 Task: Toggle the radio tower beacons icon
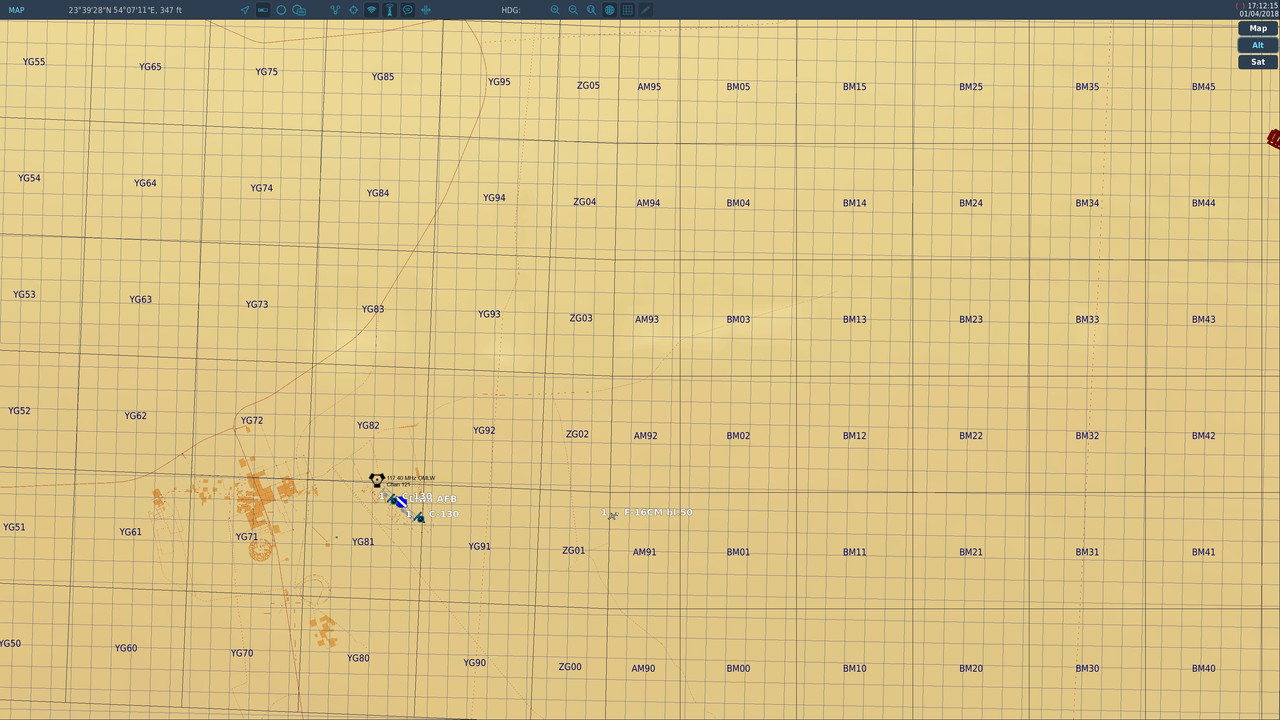coord(390,10)
